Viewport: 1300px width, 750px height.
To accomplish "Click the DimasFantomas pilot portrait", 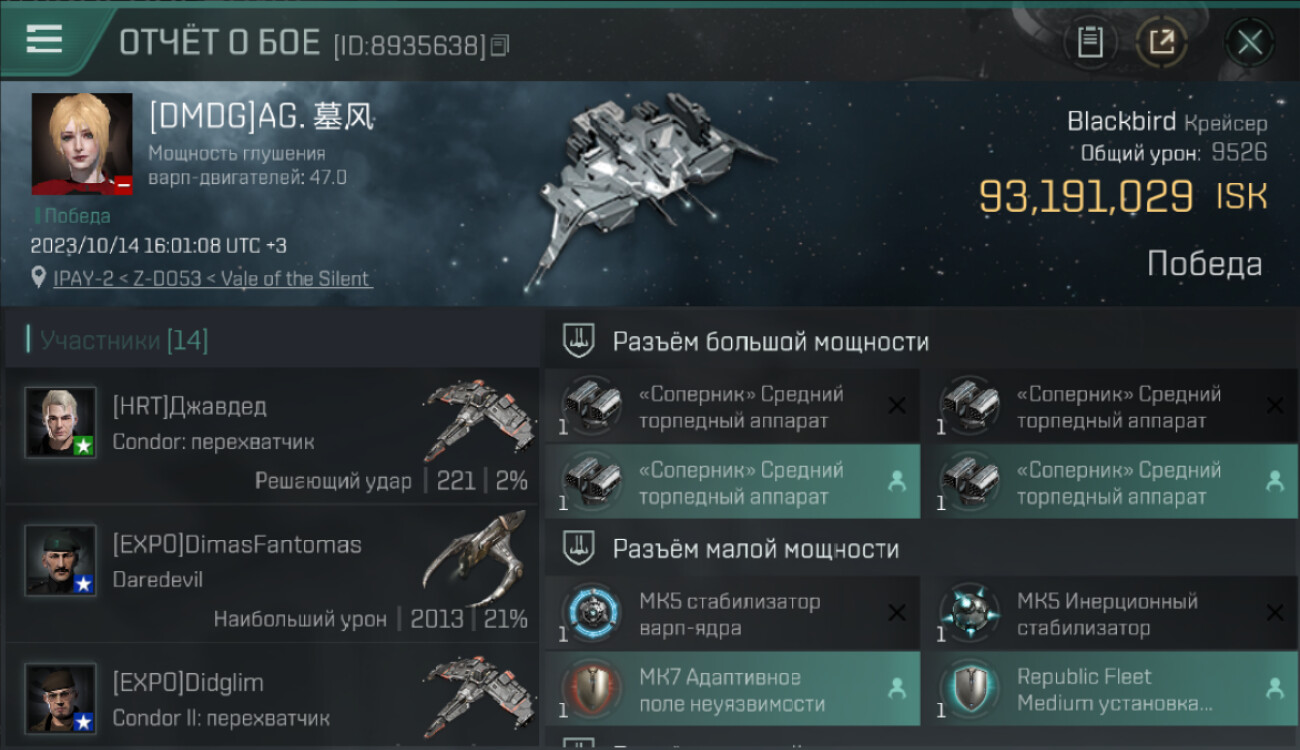I will 61,561.
